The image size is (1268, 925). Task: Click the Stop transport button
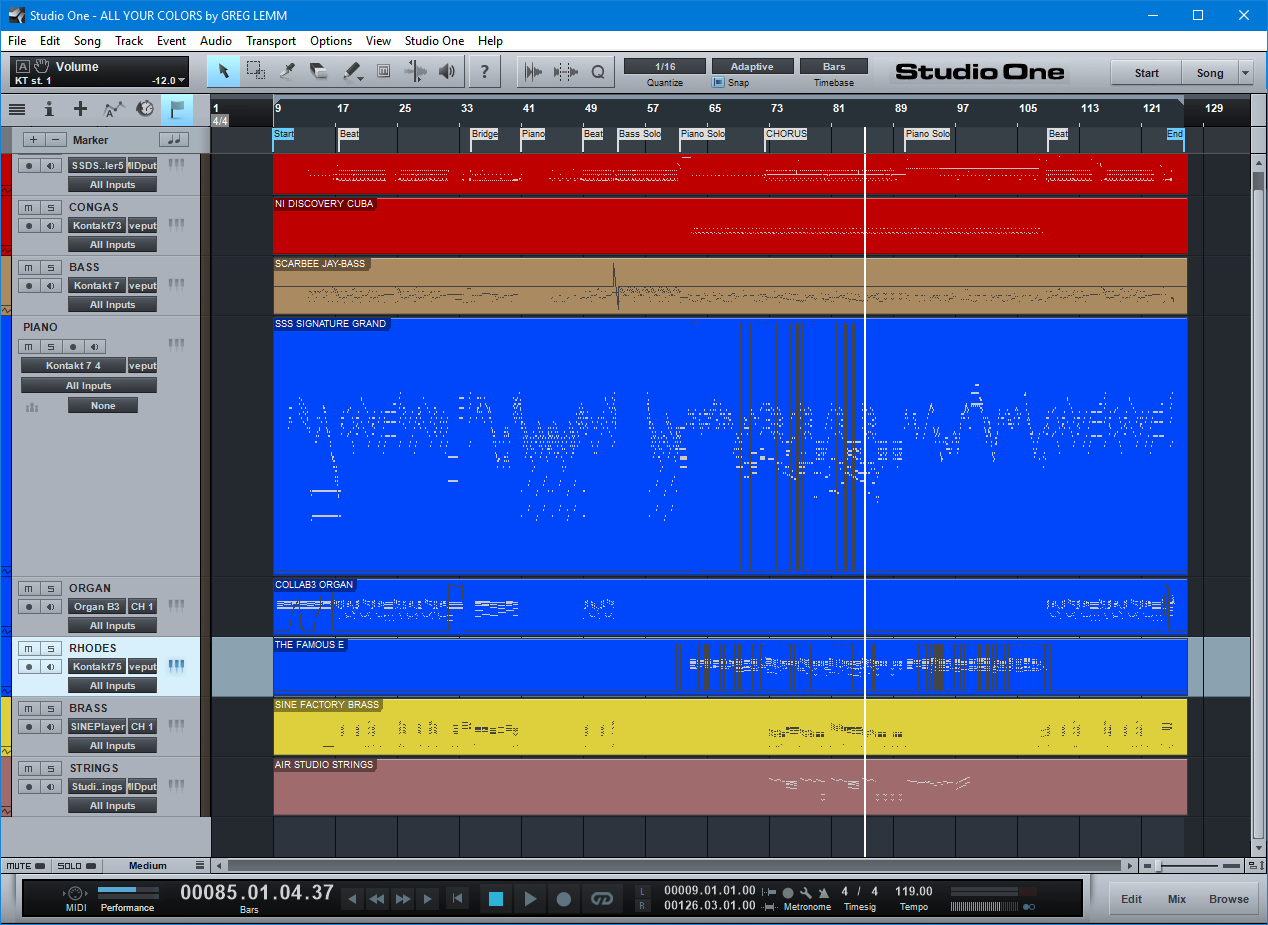click(x=496, y=899)
